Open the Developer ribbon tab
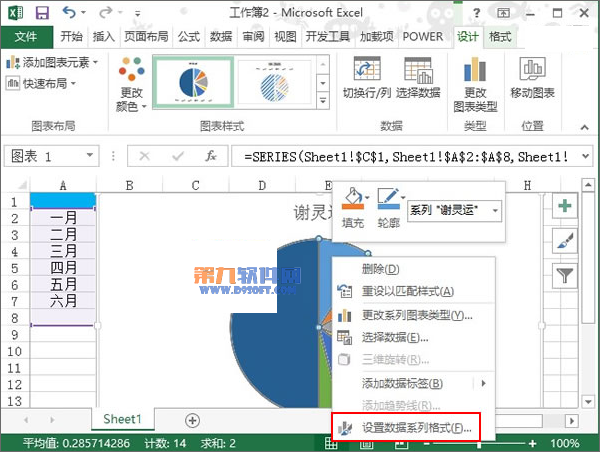Image resolution: width=600 pixels, height=452 pixels. pyautogui.click(x=328, y=37)
